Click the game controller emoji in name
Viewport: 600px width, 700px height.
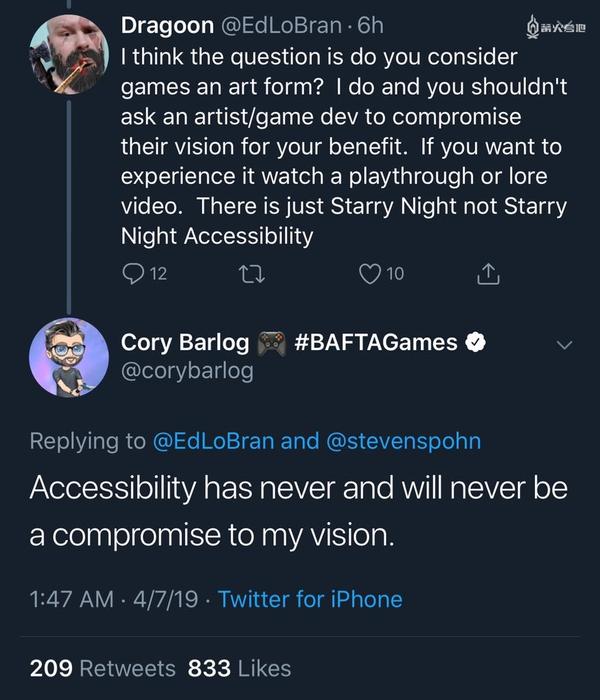point(272,343)
